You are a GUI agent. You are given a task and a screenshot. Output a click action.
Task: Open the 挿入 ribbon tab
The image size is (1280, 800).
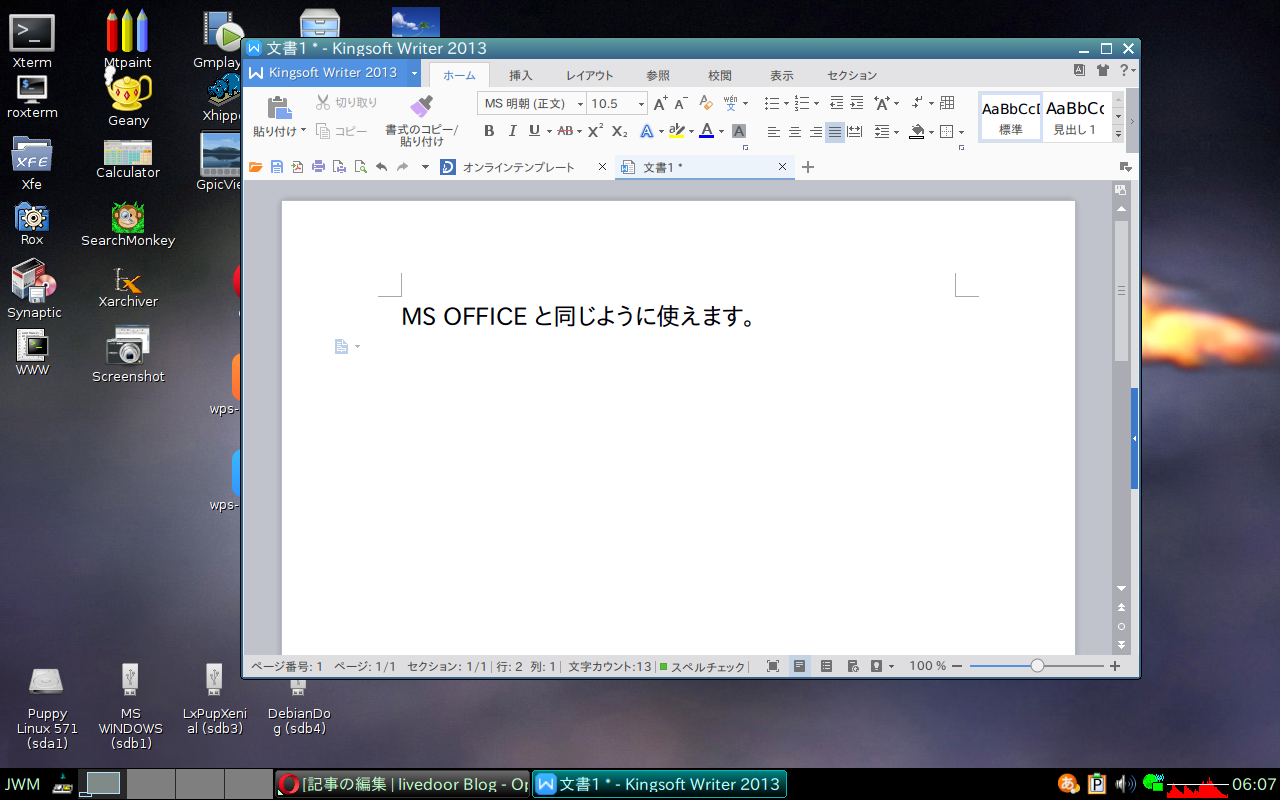click(521, 75)
